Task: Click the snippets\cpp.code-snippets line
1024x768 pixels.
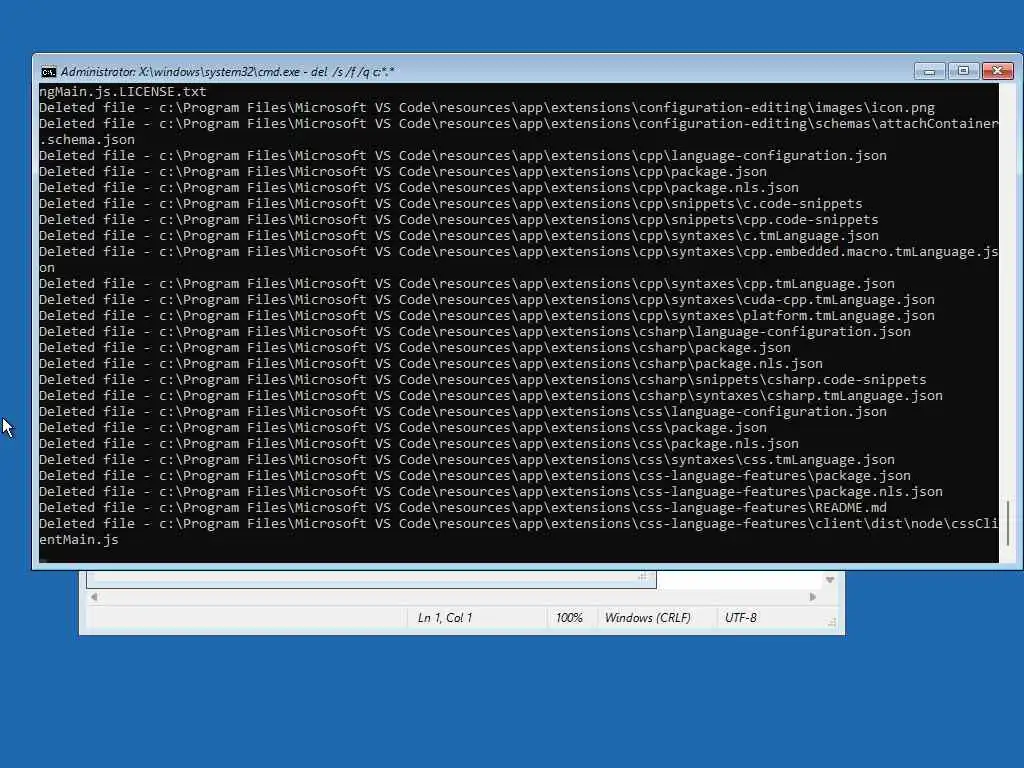Action: [x=459, y=219]
